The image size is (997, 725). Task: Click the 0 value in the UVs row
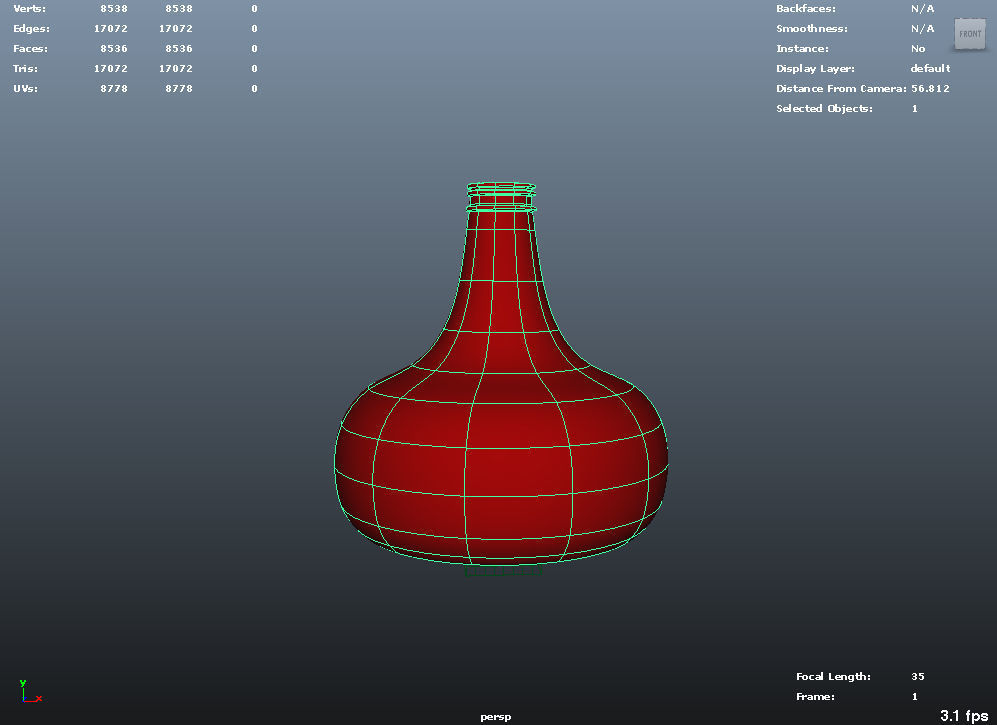point(254,88)
